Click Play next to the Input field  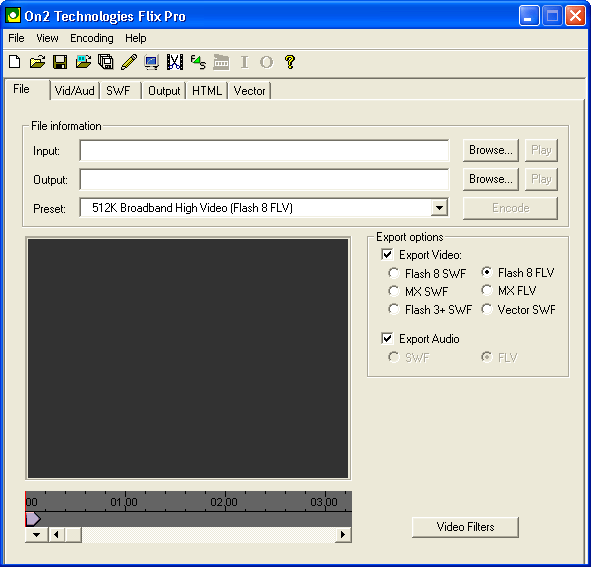click(x=541, y=150)
